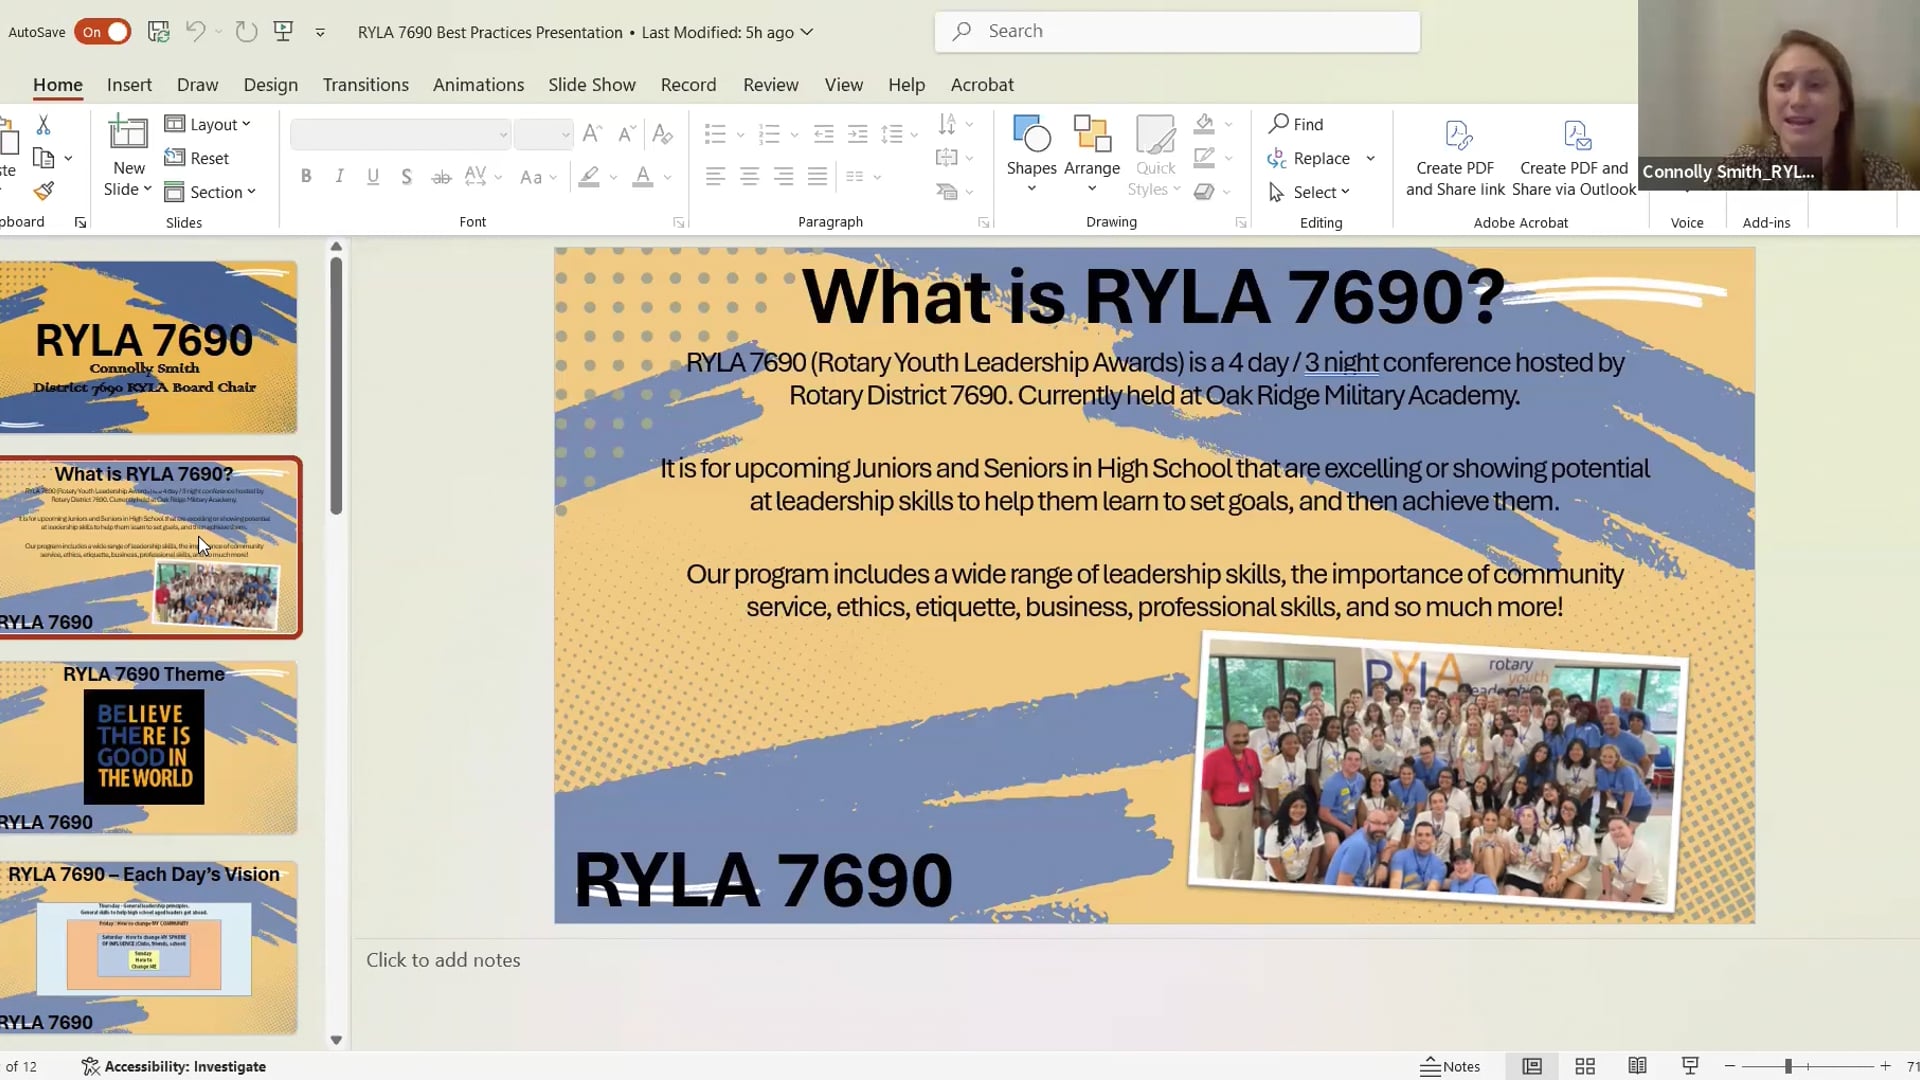Open the Arrange objects tool
The height and width of the screenshot is (1080, 1920).
[1092, 134]
